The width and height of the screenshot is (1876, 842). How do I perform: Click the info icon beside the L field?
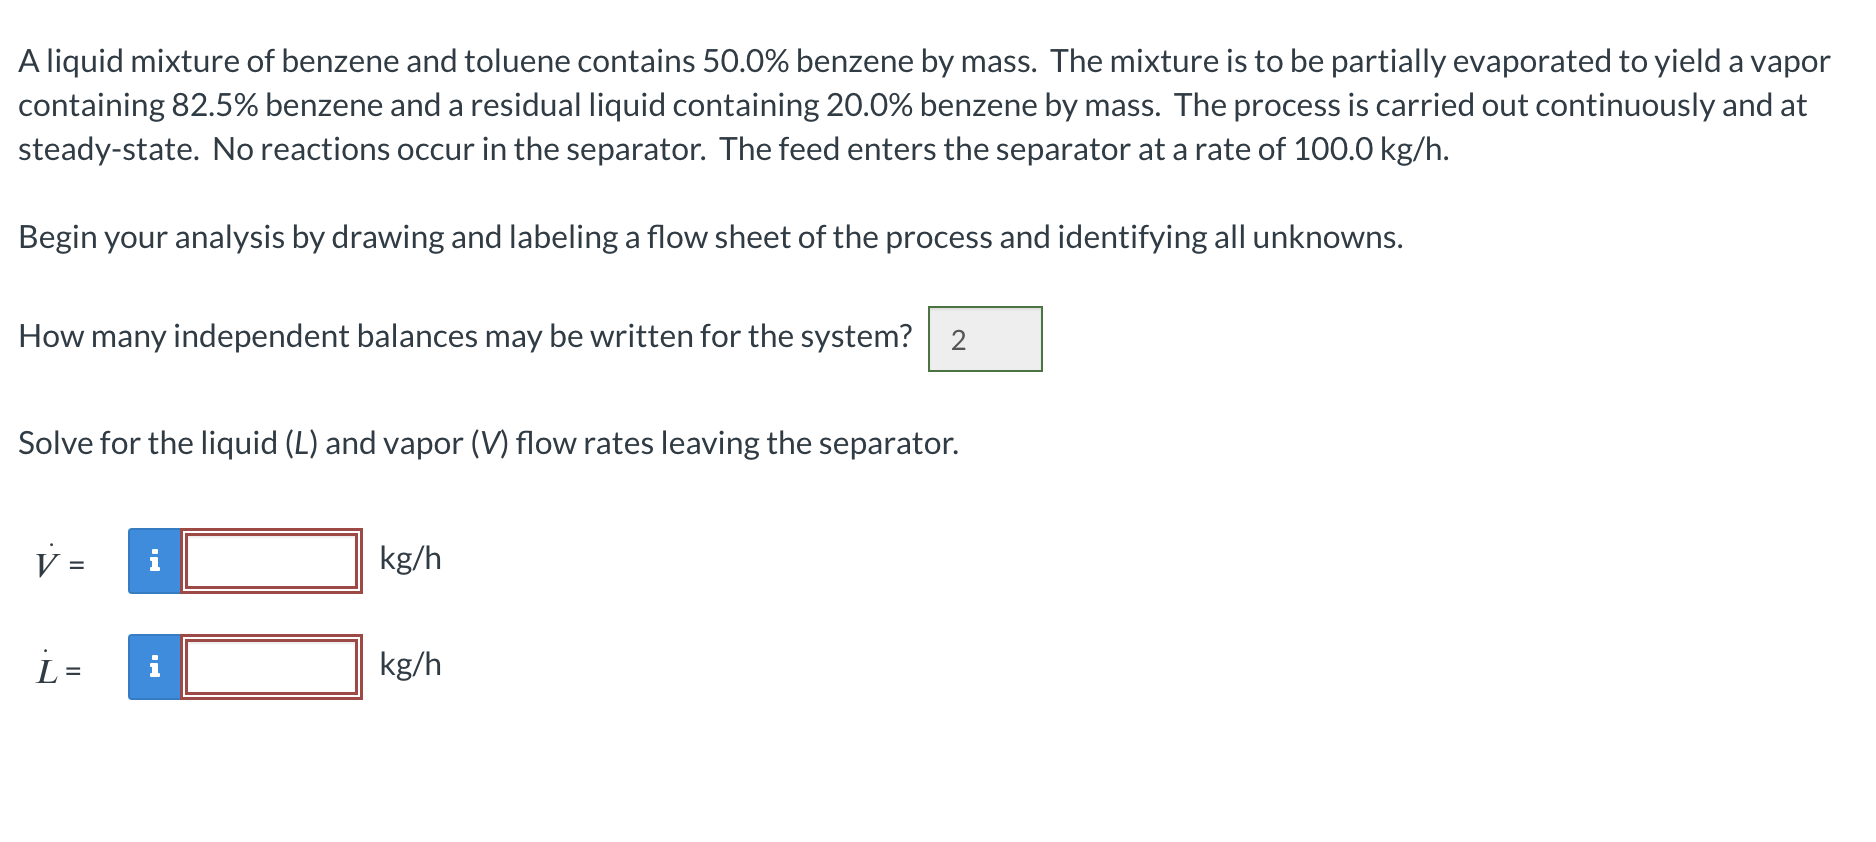[153, 665]
